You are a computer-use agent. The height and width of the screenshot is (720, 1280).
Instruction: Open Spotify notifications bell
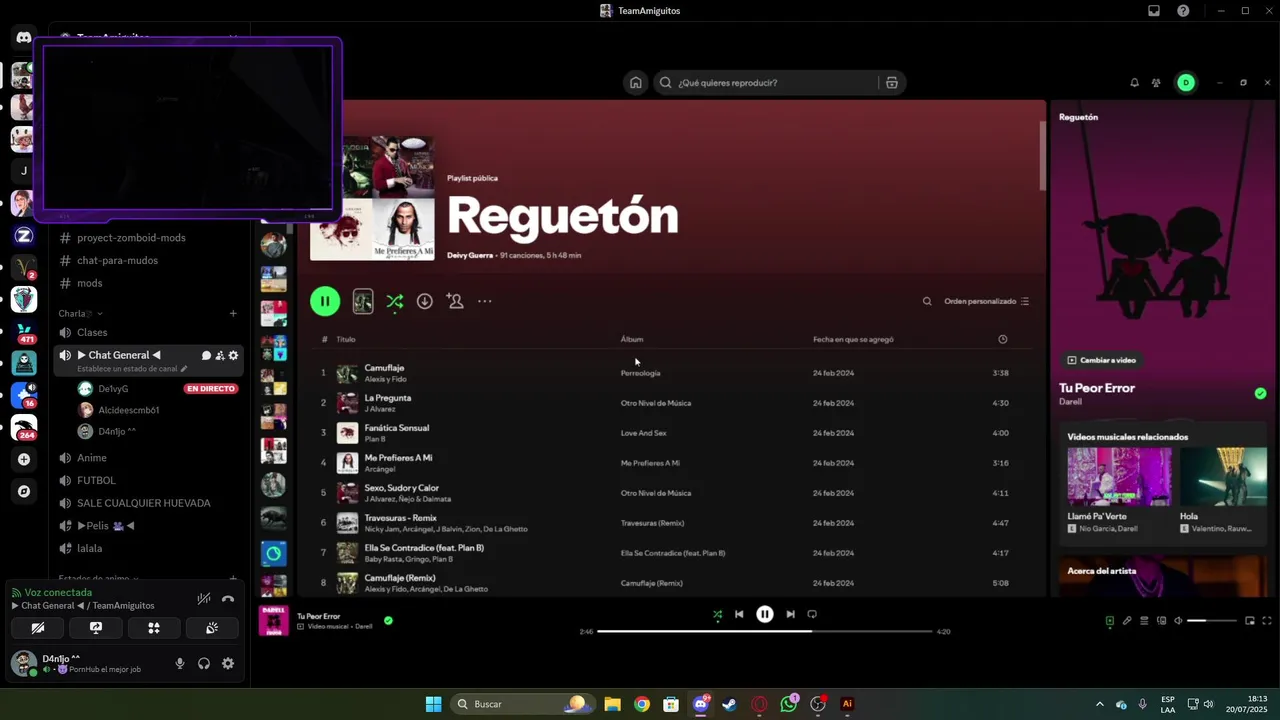coord(1134,83)
